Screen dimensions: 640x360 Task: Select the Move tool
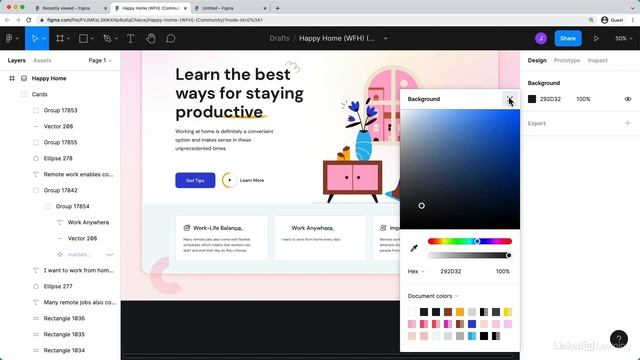click(35, 38)
